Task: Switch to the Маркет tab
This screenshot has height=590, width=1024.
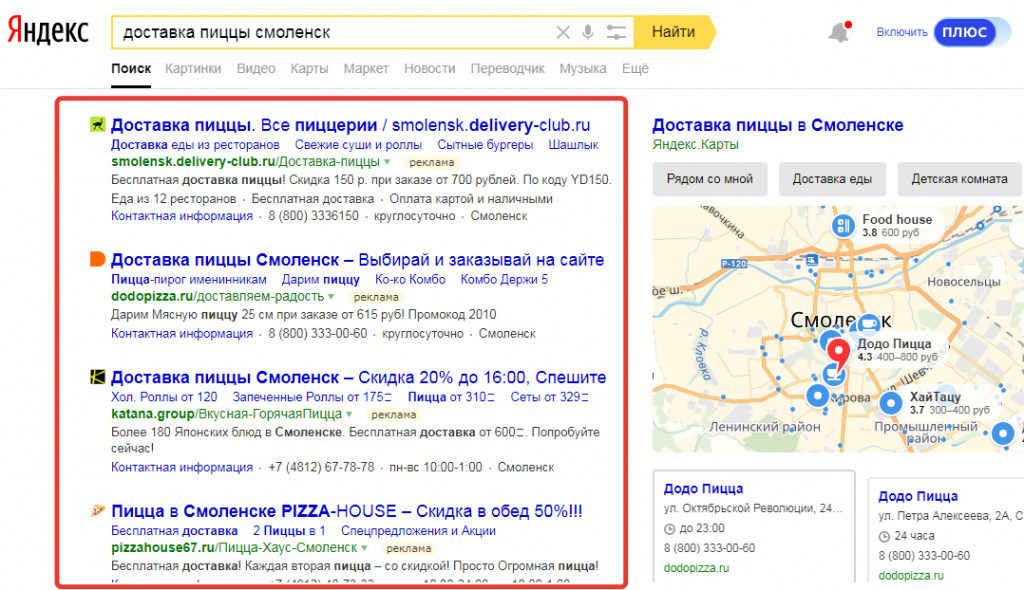Action: coord(366,69)
